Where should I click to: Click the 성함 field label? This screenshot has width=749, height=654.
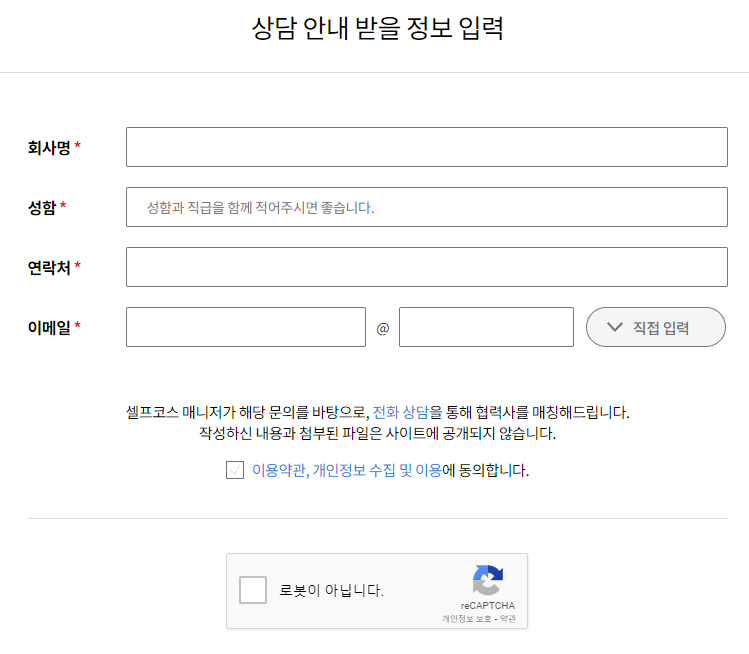42,207
